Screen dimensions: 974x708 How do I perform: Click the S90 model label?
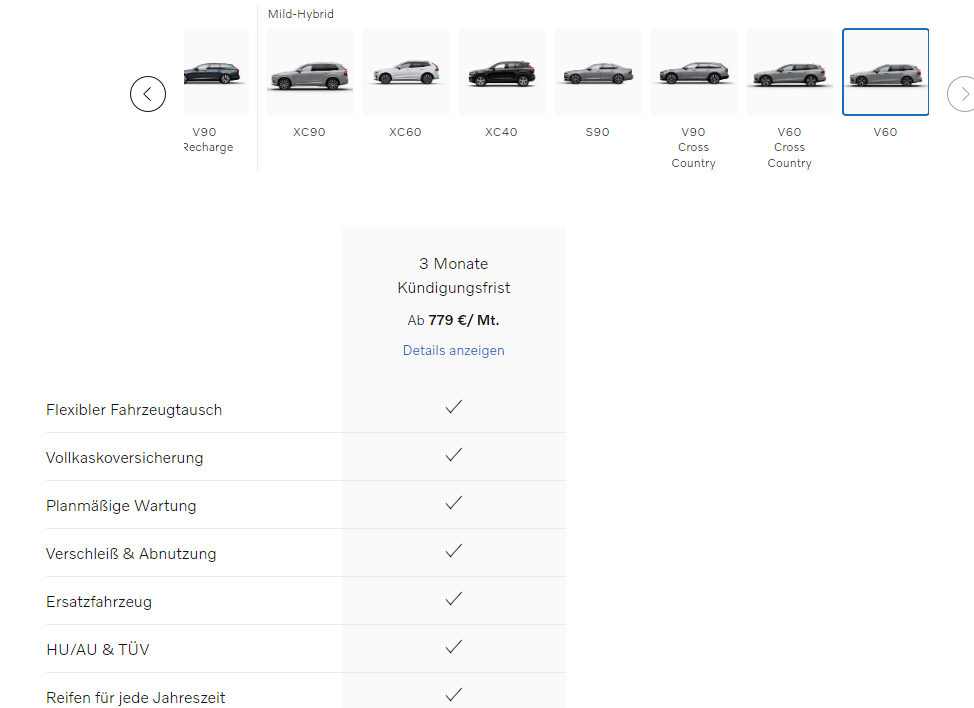pos(598,132)
